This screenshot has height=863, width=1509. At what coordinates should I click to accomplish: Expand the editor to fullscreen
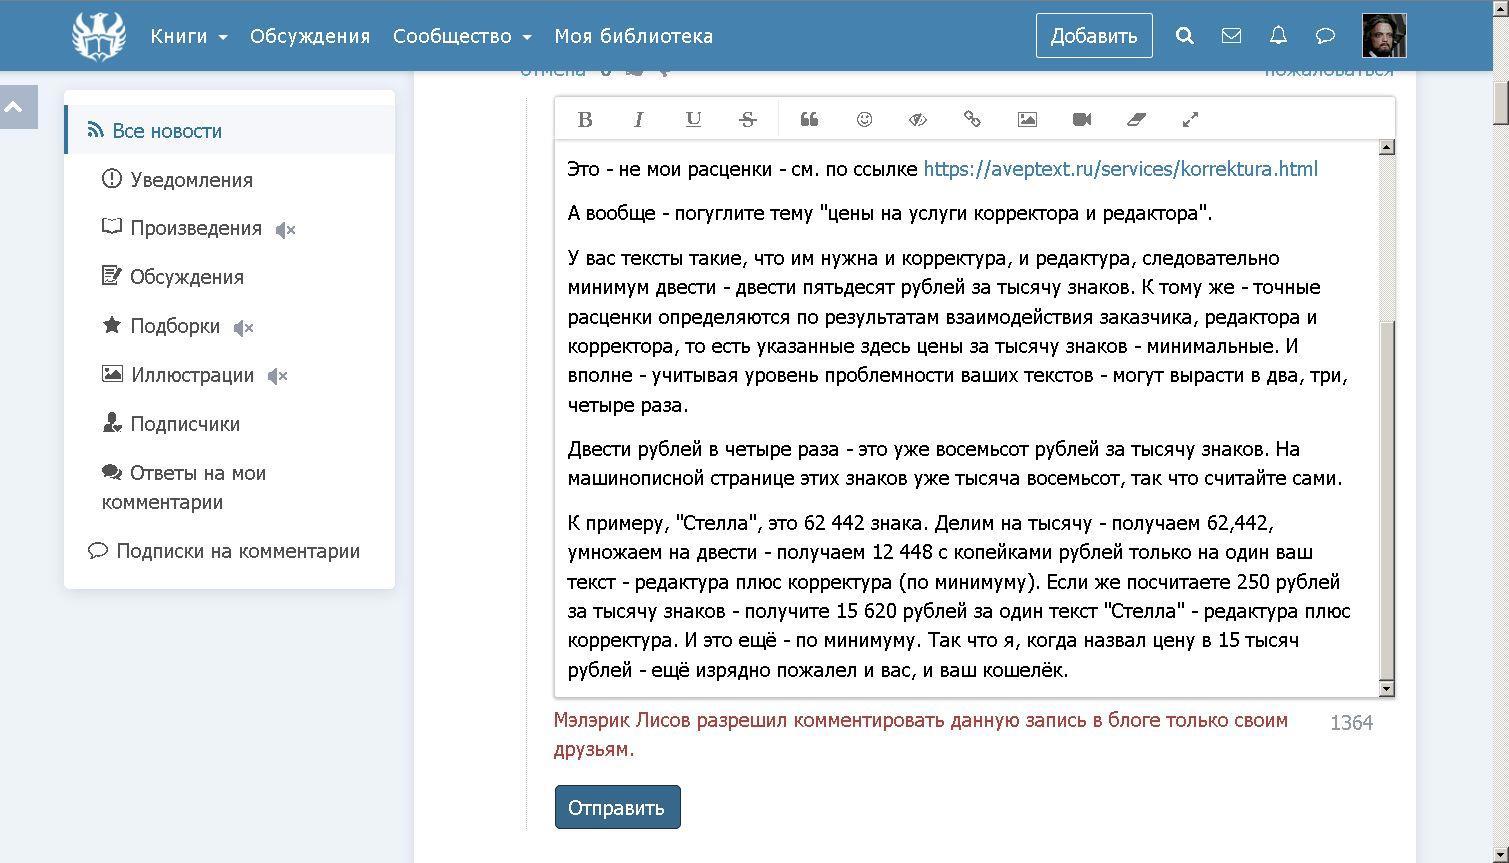pyautogui.click(x=1190, y=120)
